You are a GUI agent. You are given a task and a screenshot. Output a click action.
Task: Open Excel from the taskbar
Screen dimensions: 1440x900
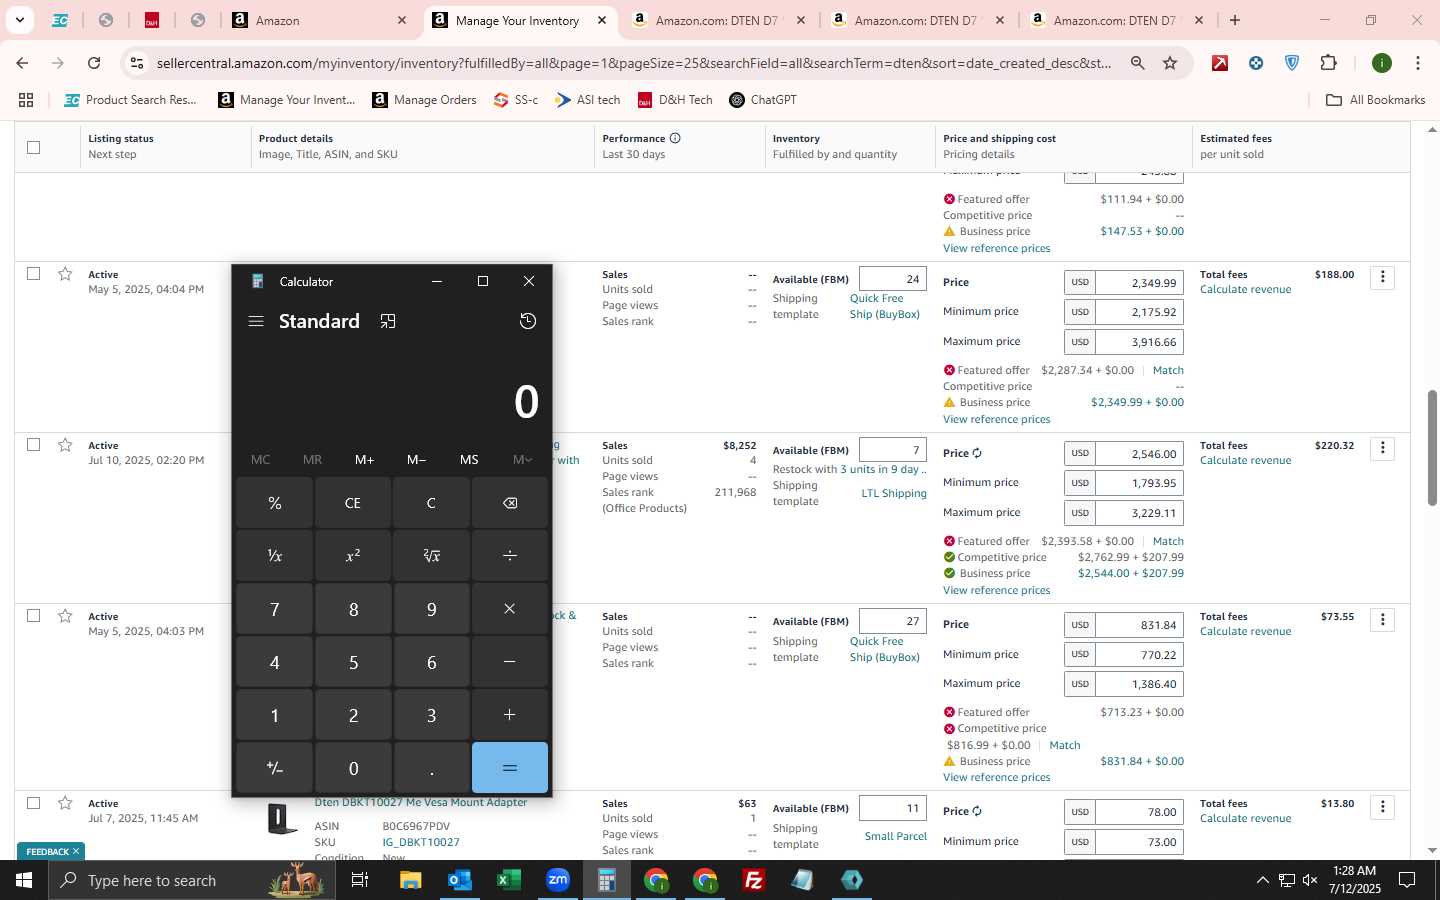[509, 880]
